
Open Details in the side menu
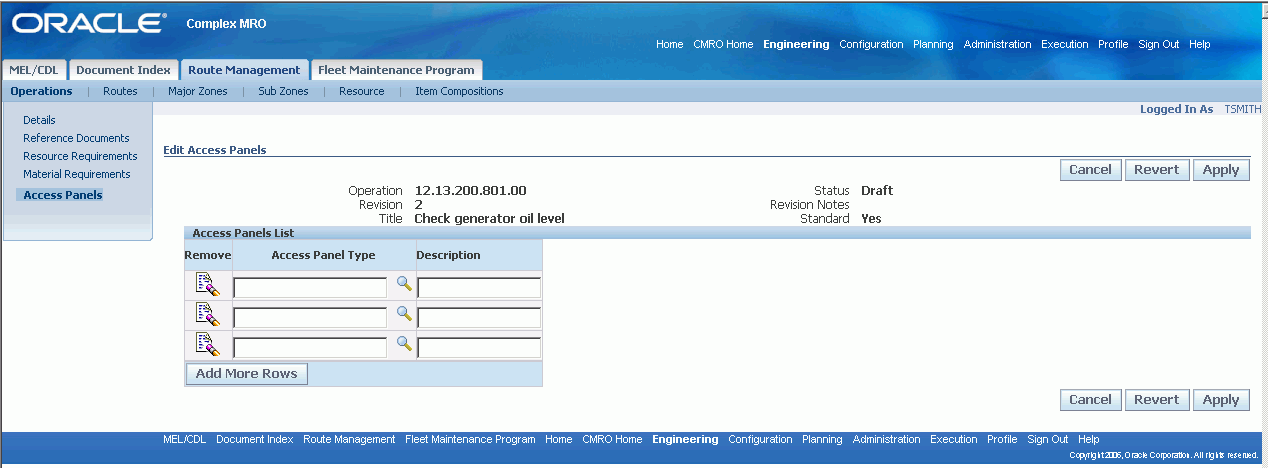click(39, 120)
